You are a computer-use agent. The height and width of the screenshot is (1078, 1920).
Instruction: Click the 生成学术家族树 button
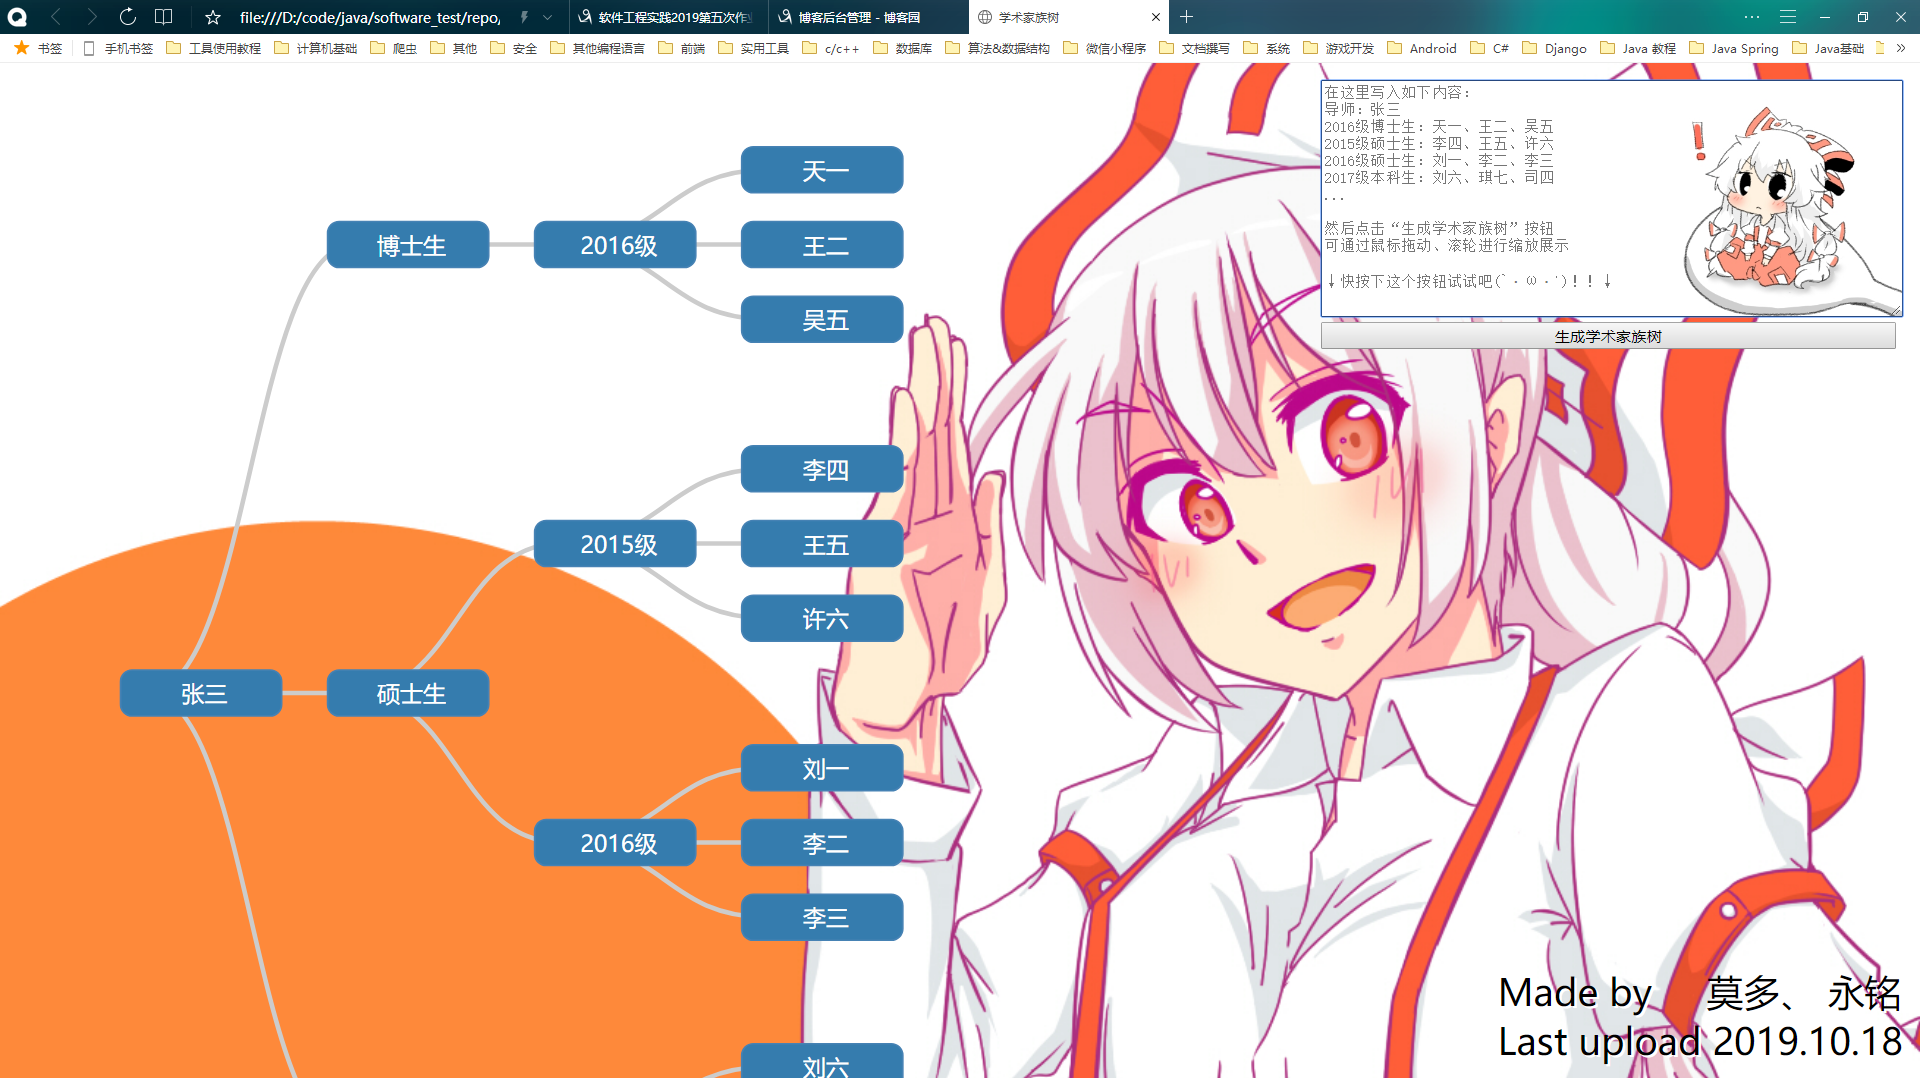(x=1608, y=336)
